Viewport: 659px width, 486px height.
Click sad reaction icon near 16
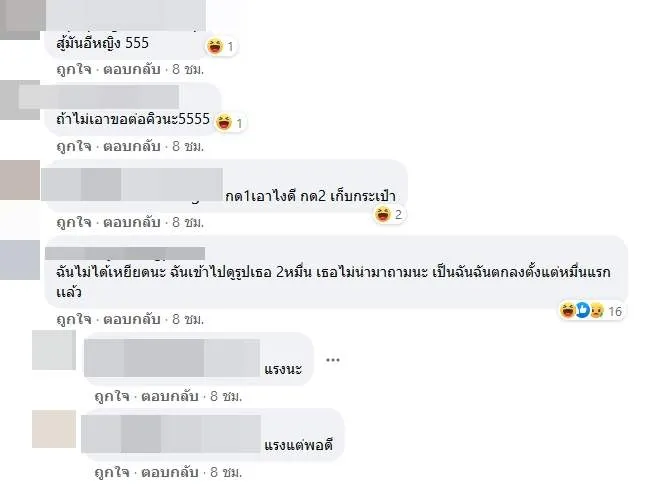coord(596,311)
